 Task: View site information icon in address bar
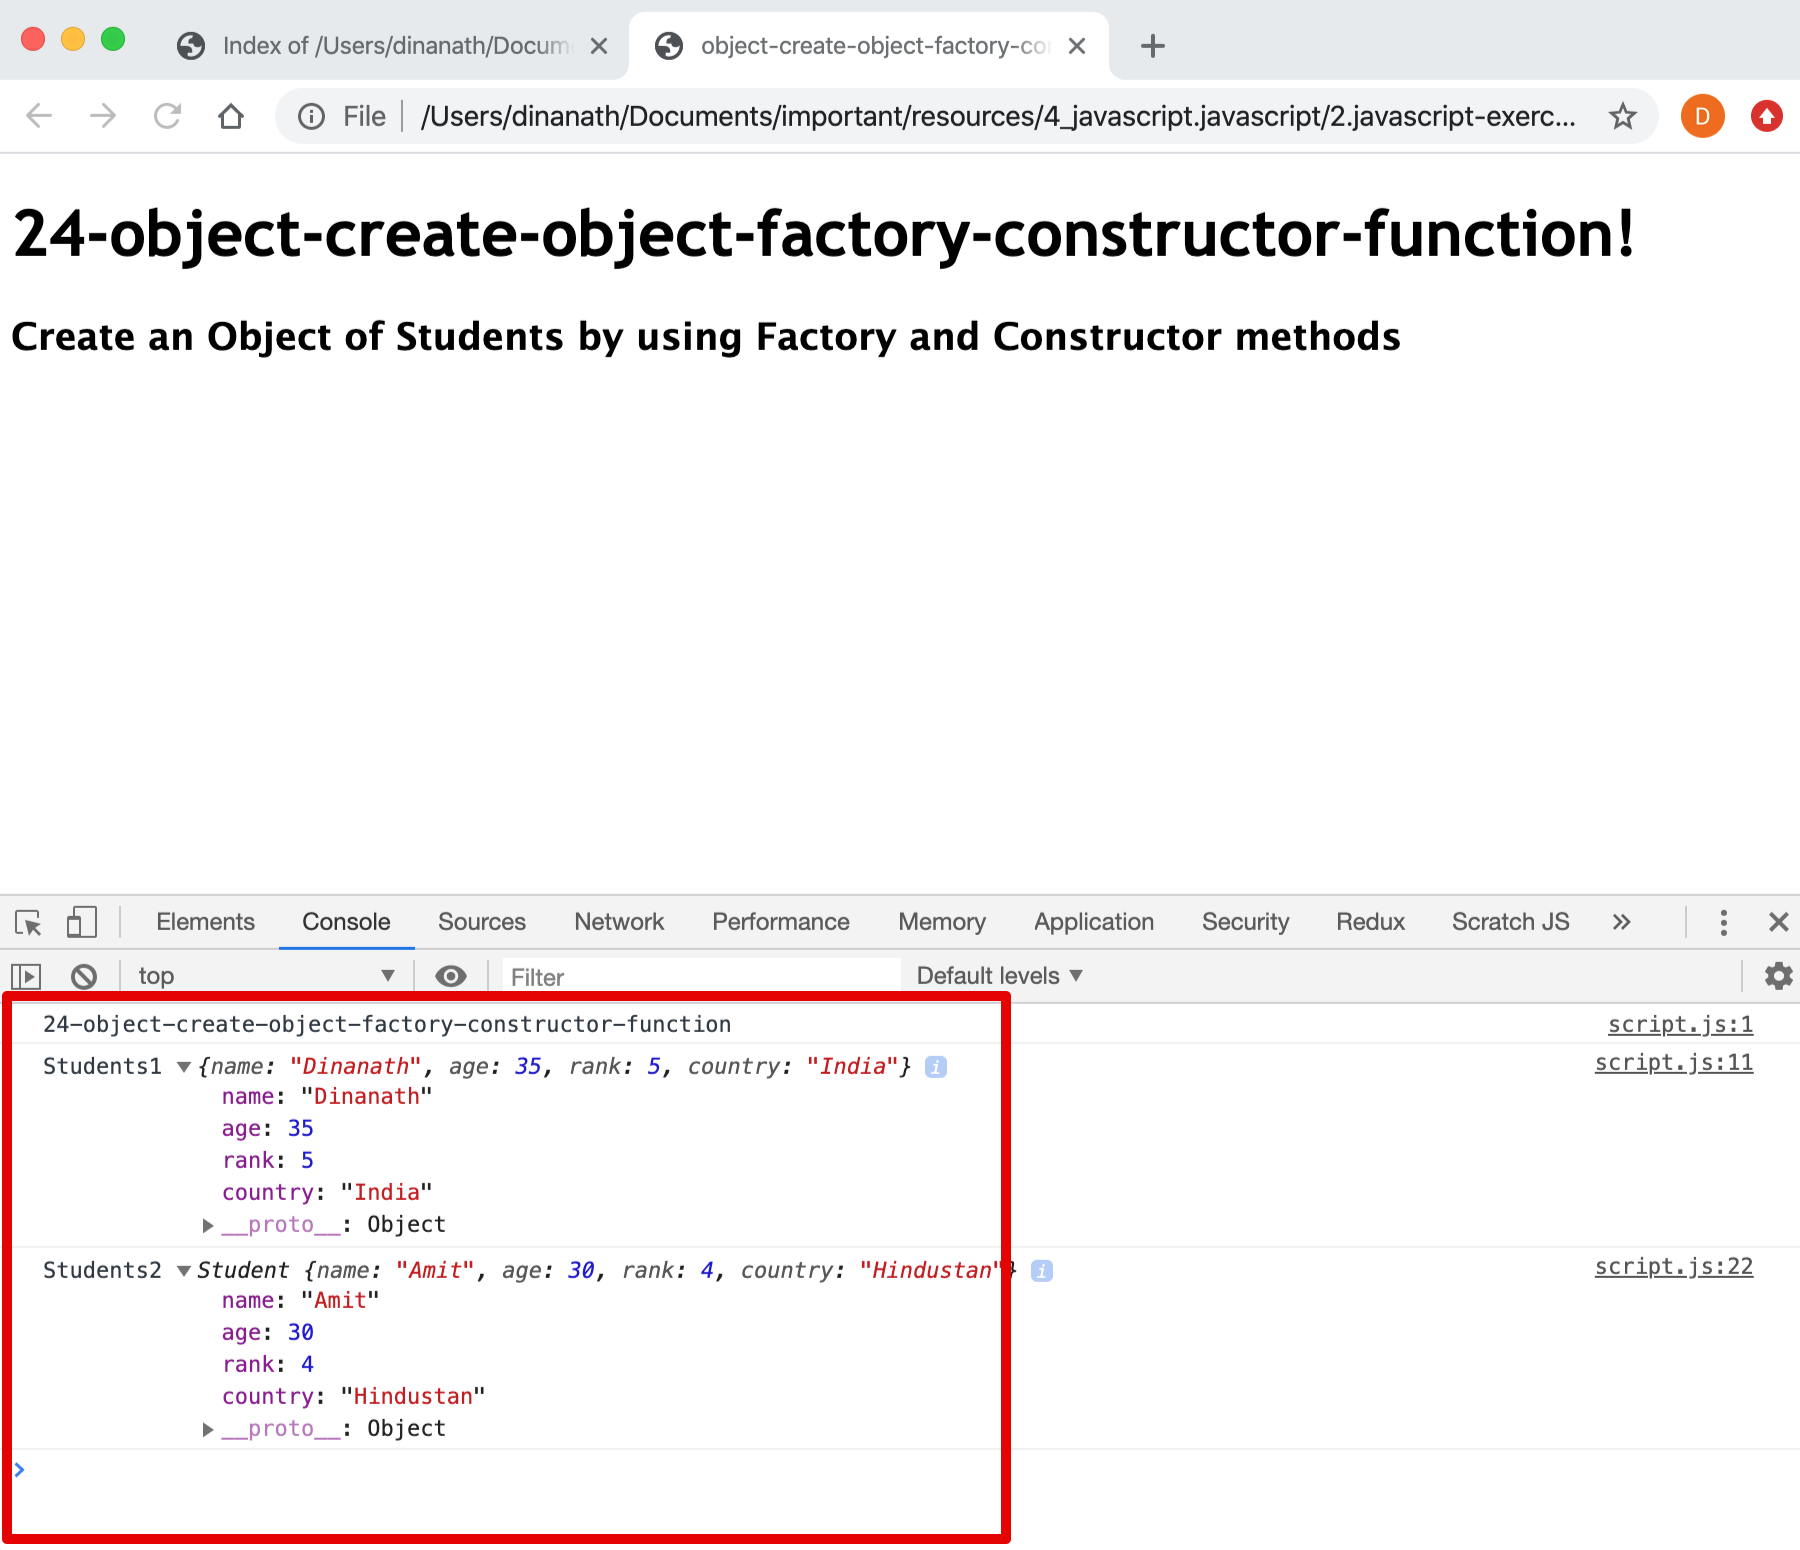coord(312,117)
